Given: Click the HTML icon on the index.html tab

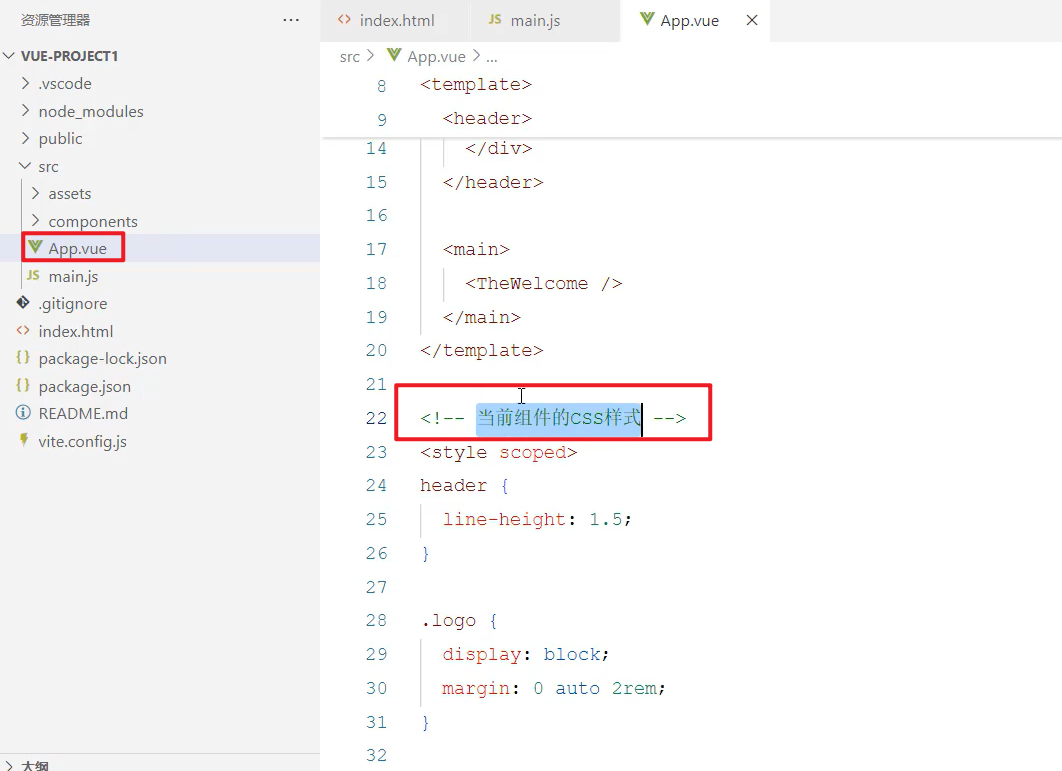Looking at the screenshot, I should [344, 20].
